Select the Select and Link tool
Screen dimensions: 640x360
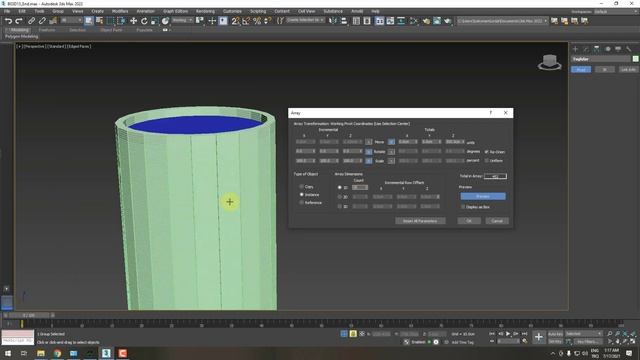(31, 21)
